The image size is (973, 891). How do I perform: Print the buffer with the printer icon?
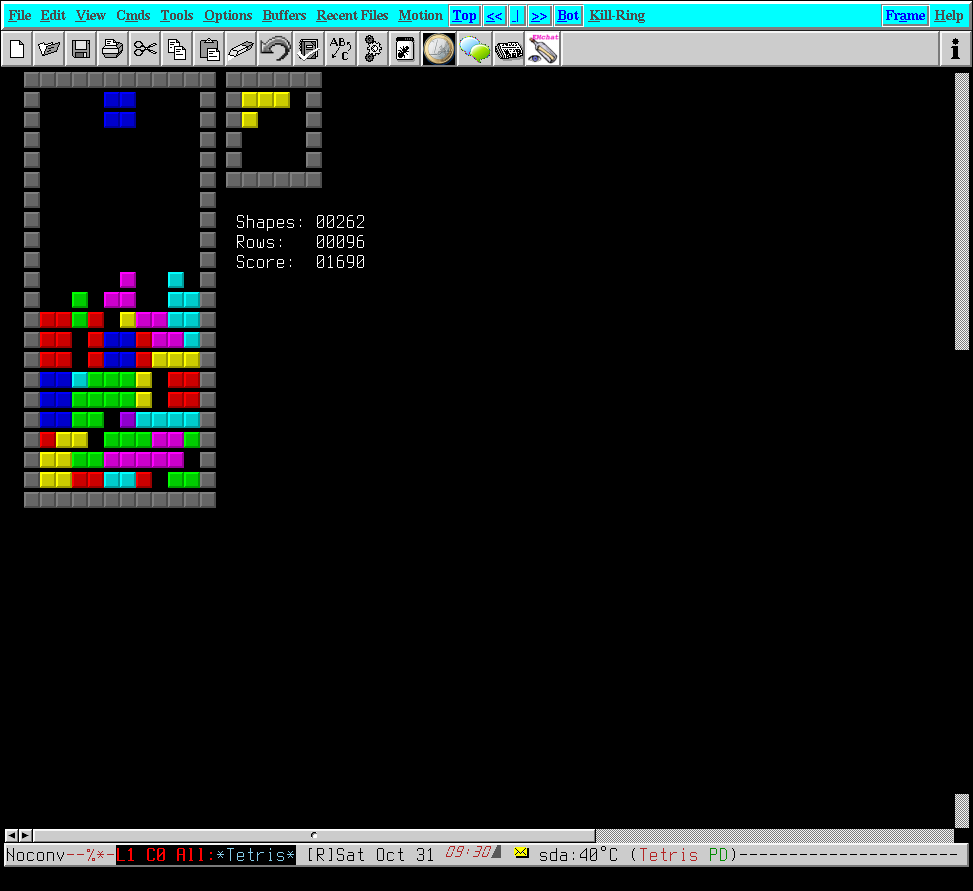click(112, 49)
